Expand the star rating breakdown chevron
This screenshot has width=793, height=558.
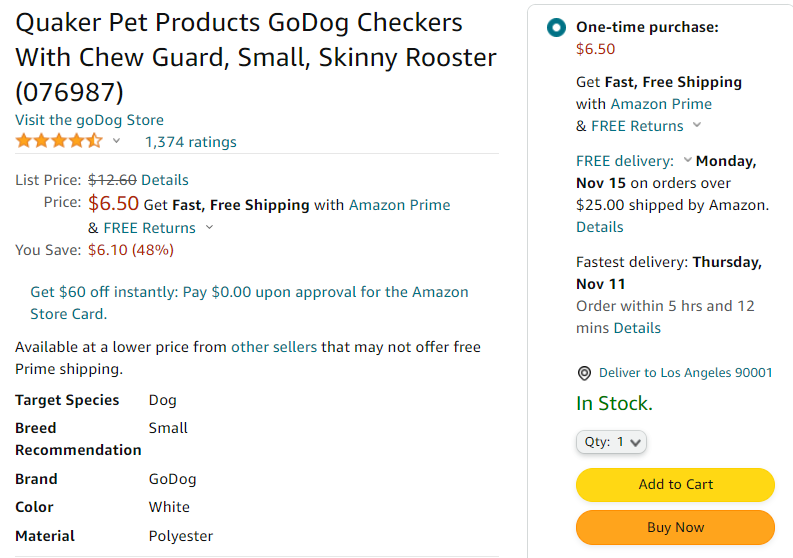pos(117,141)
